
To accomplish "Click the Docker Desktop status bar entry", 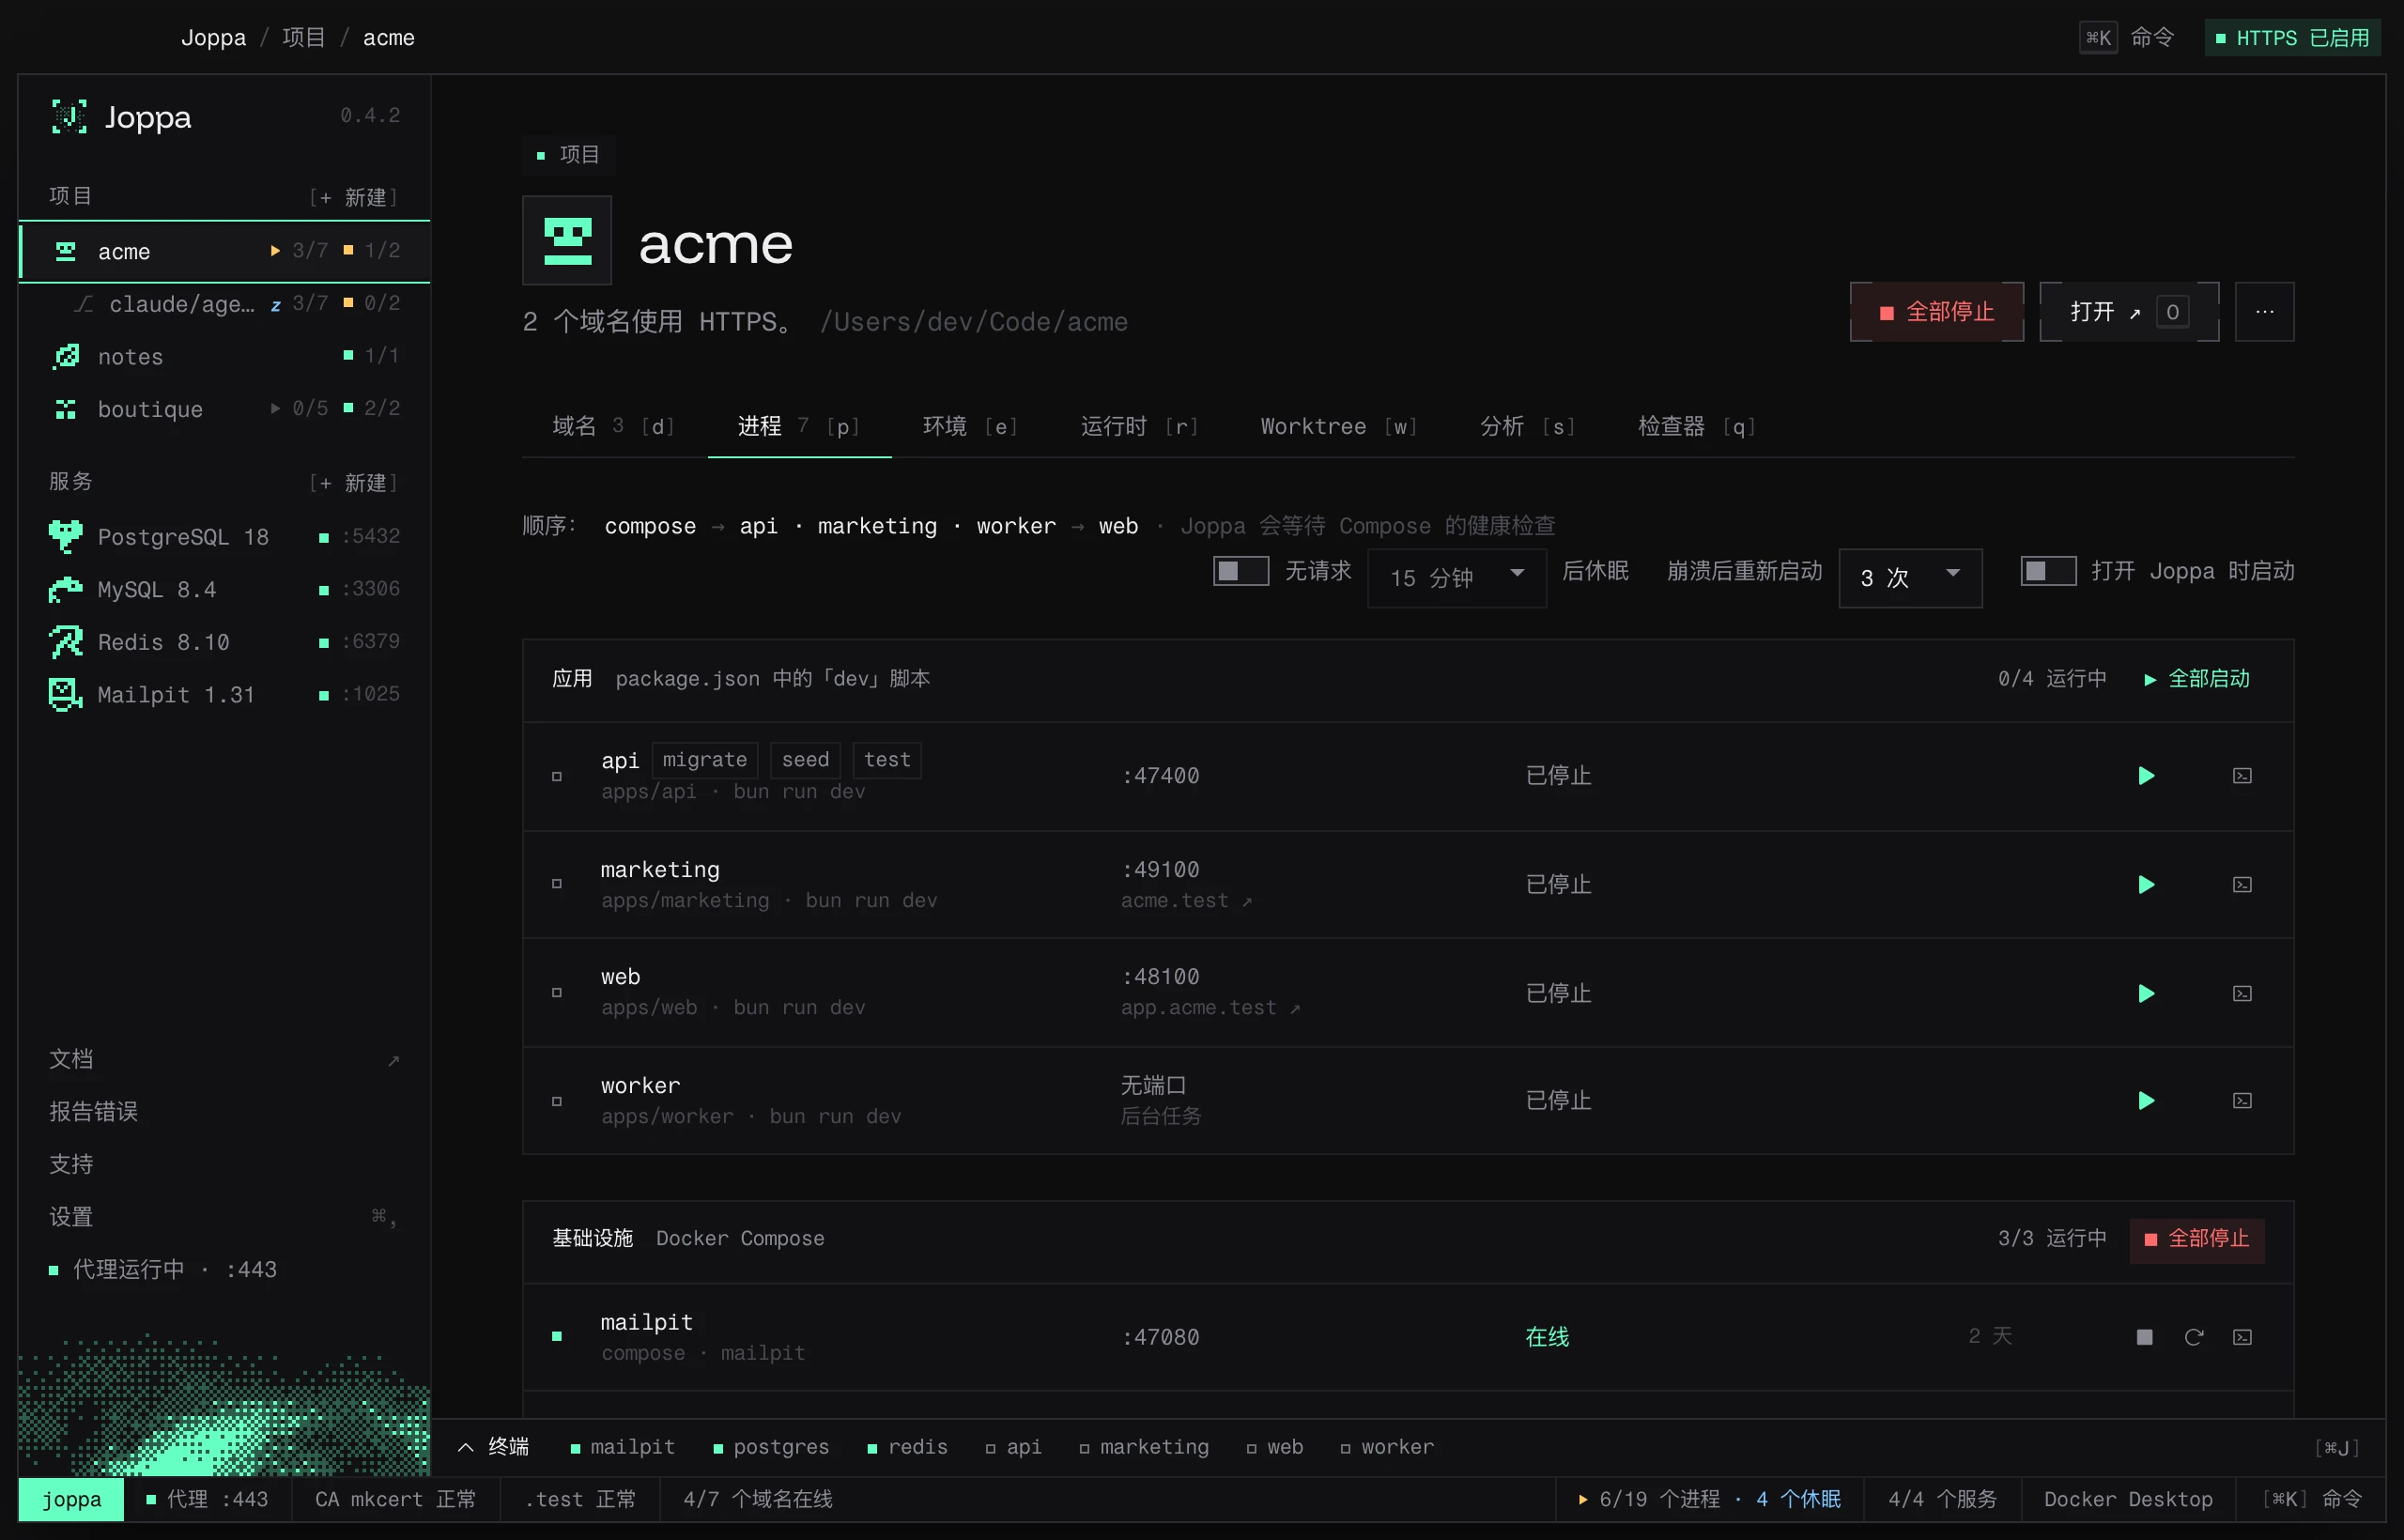I will click(2128, 1499).
